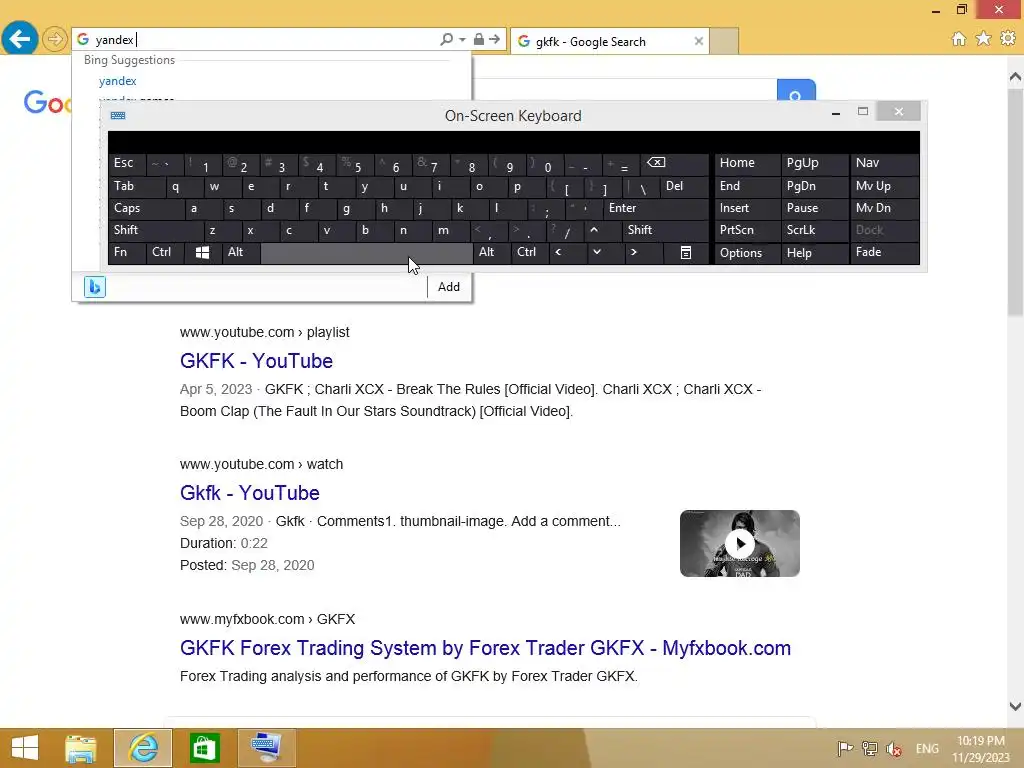1024x768 pixels.
Task: Click the browser Forward arrow button
Action: click(x=55, y=39)
